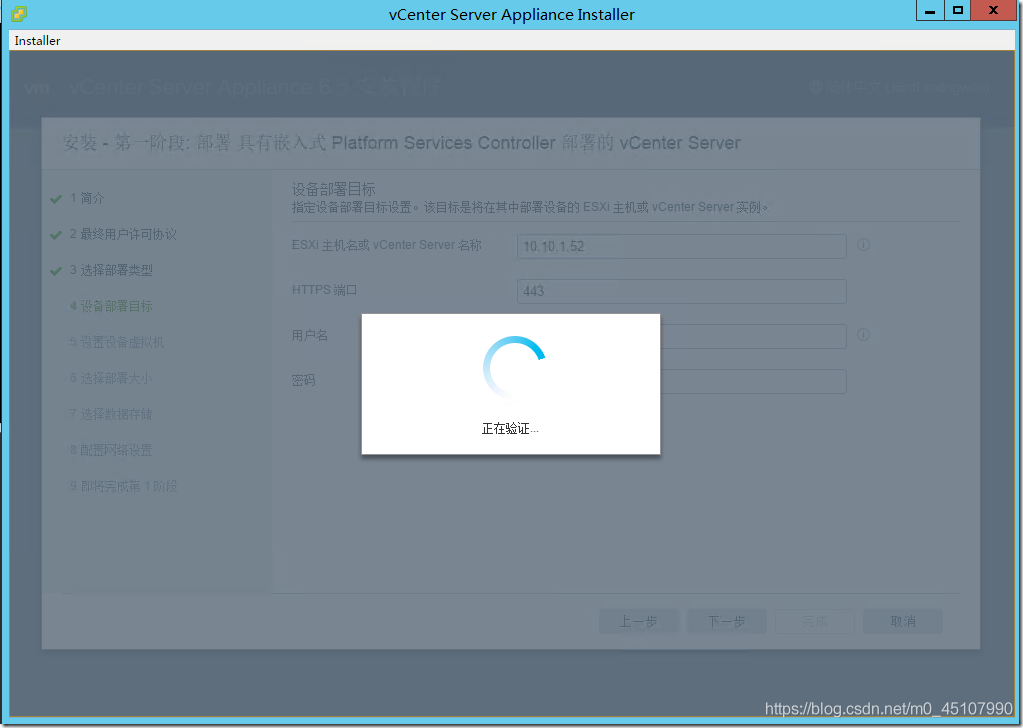Close the vCenter Server Appliance Installer window
The height and width of the screenshot is (728, 1023).
click(994, 10)
